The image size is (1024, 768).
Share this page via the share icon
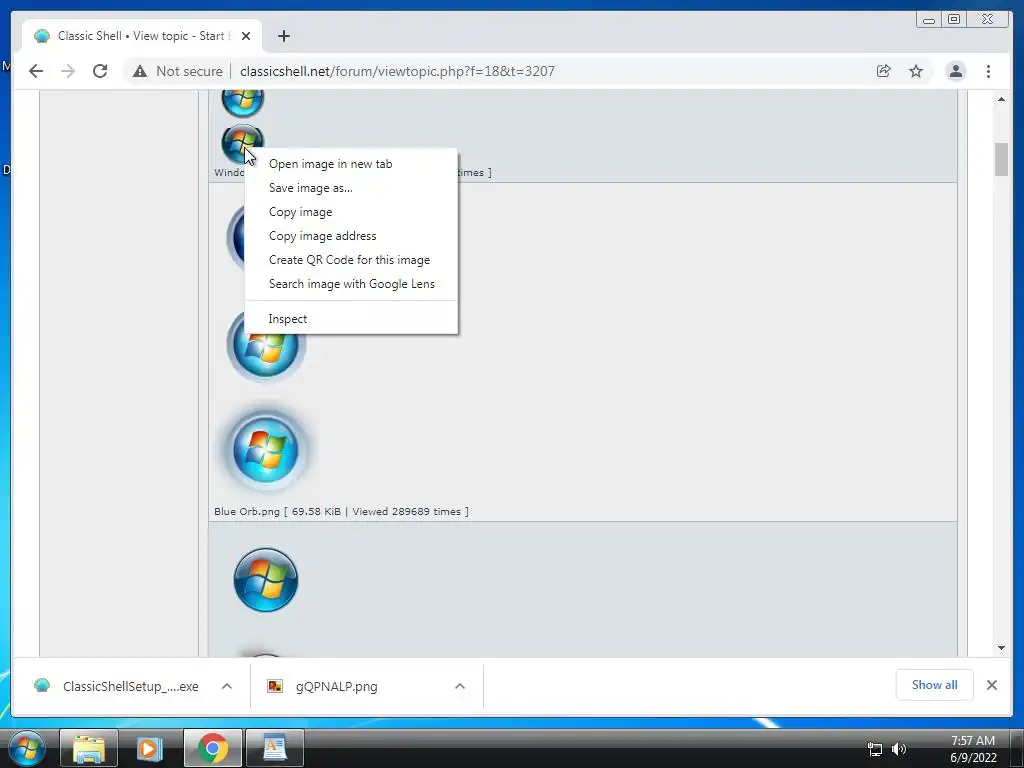coord(884,71)
